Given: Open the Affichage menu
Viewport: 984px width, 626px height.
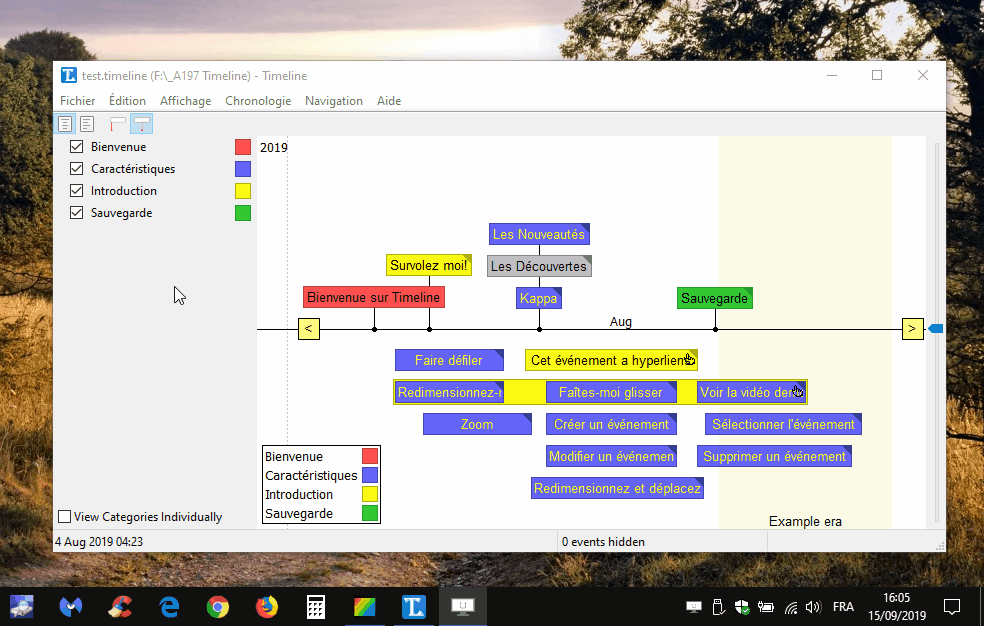Looking at the screenshot, I should point(186,101).
